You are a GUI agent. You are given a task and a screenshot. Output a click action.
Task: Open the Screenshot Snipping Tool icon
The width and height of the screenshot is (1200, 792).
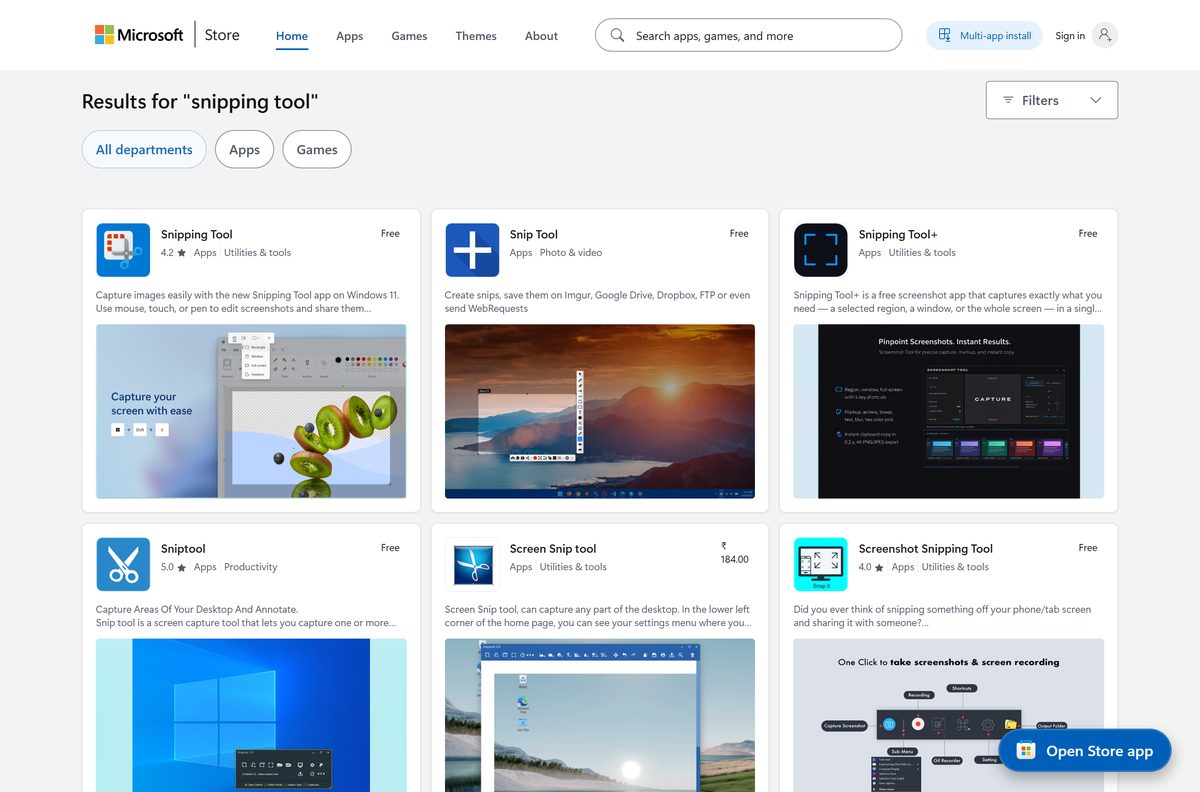[x=821, y=564]
